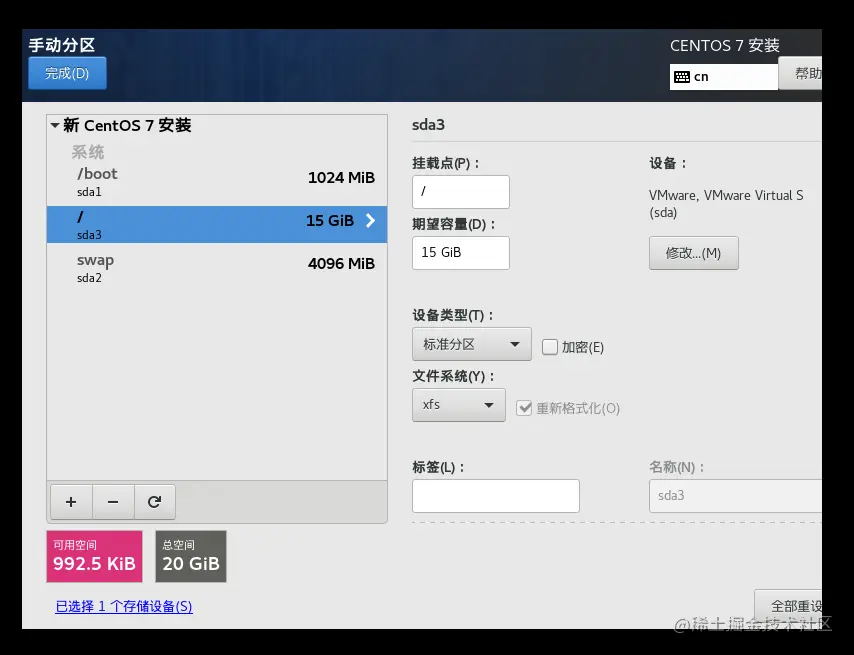Click the 修改...(M) modify device button
The width and height of the screenshot is (854, 655).
[x=693, y=253]
